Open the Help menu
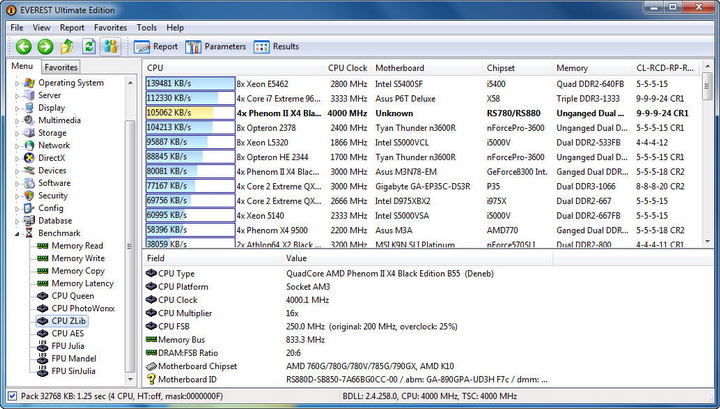Screen dimensions: 720x409 click(175, 28)
